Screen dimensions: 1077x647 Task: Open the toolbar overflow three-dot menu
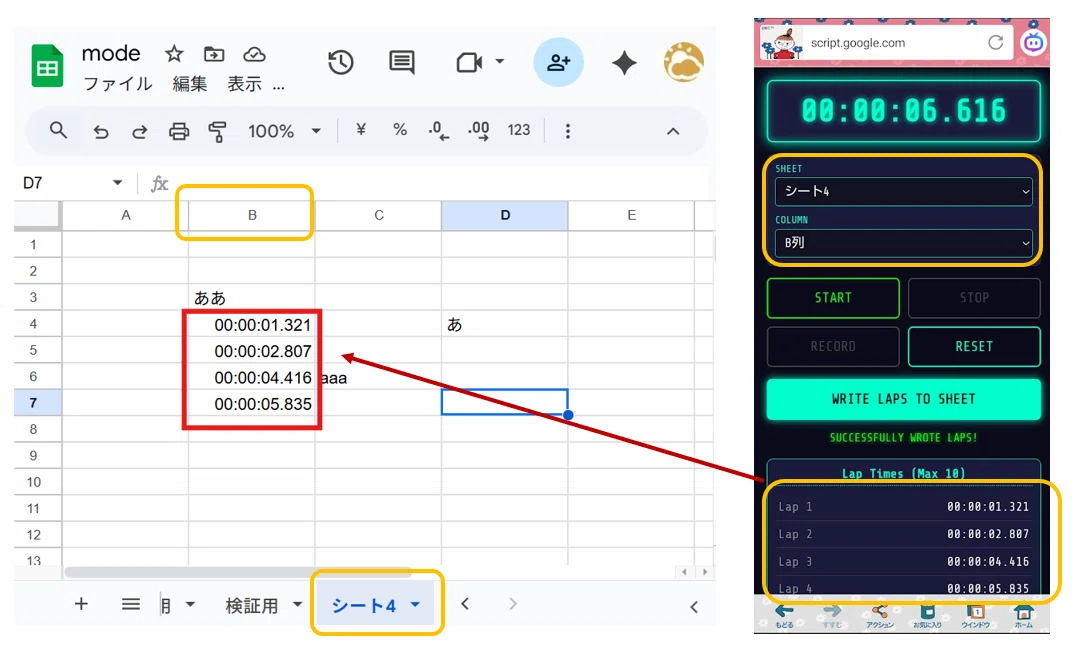pos(567,131)
